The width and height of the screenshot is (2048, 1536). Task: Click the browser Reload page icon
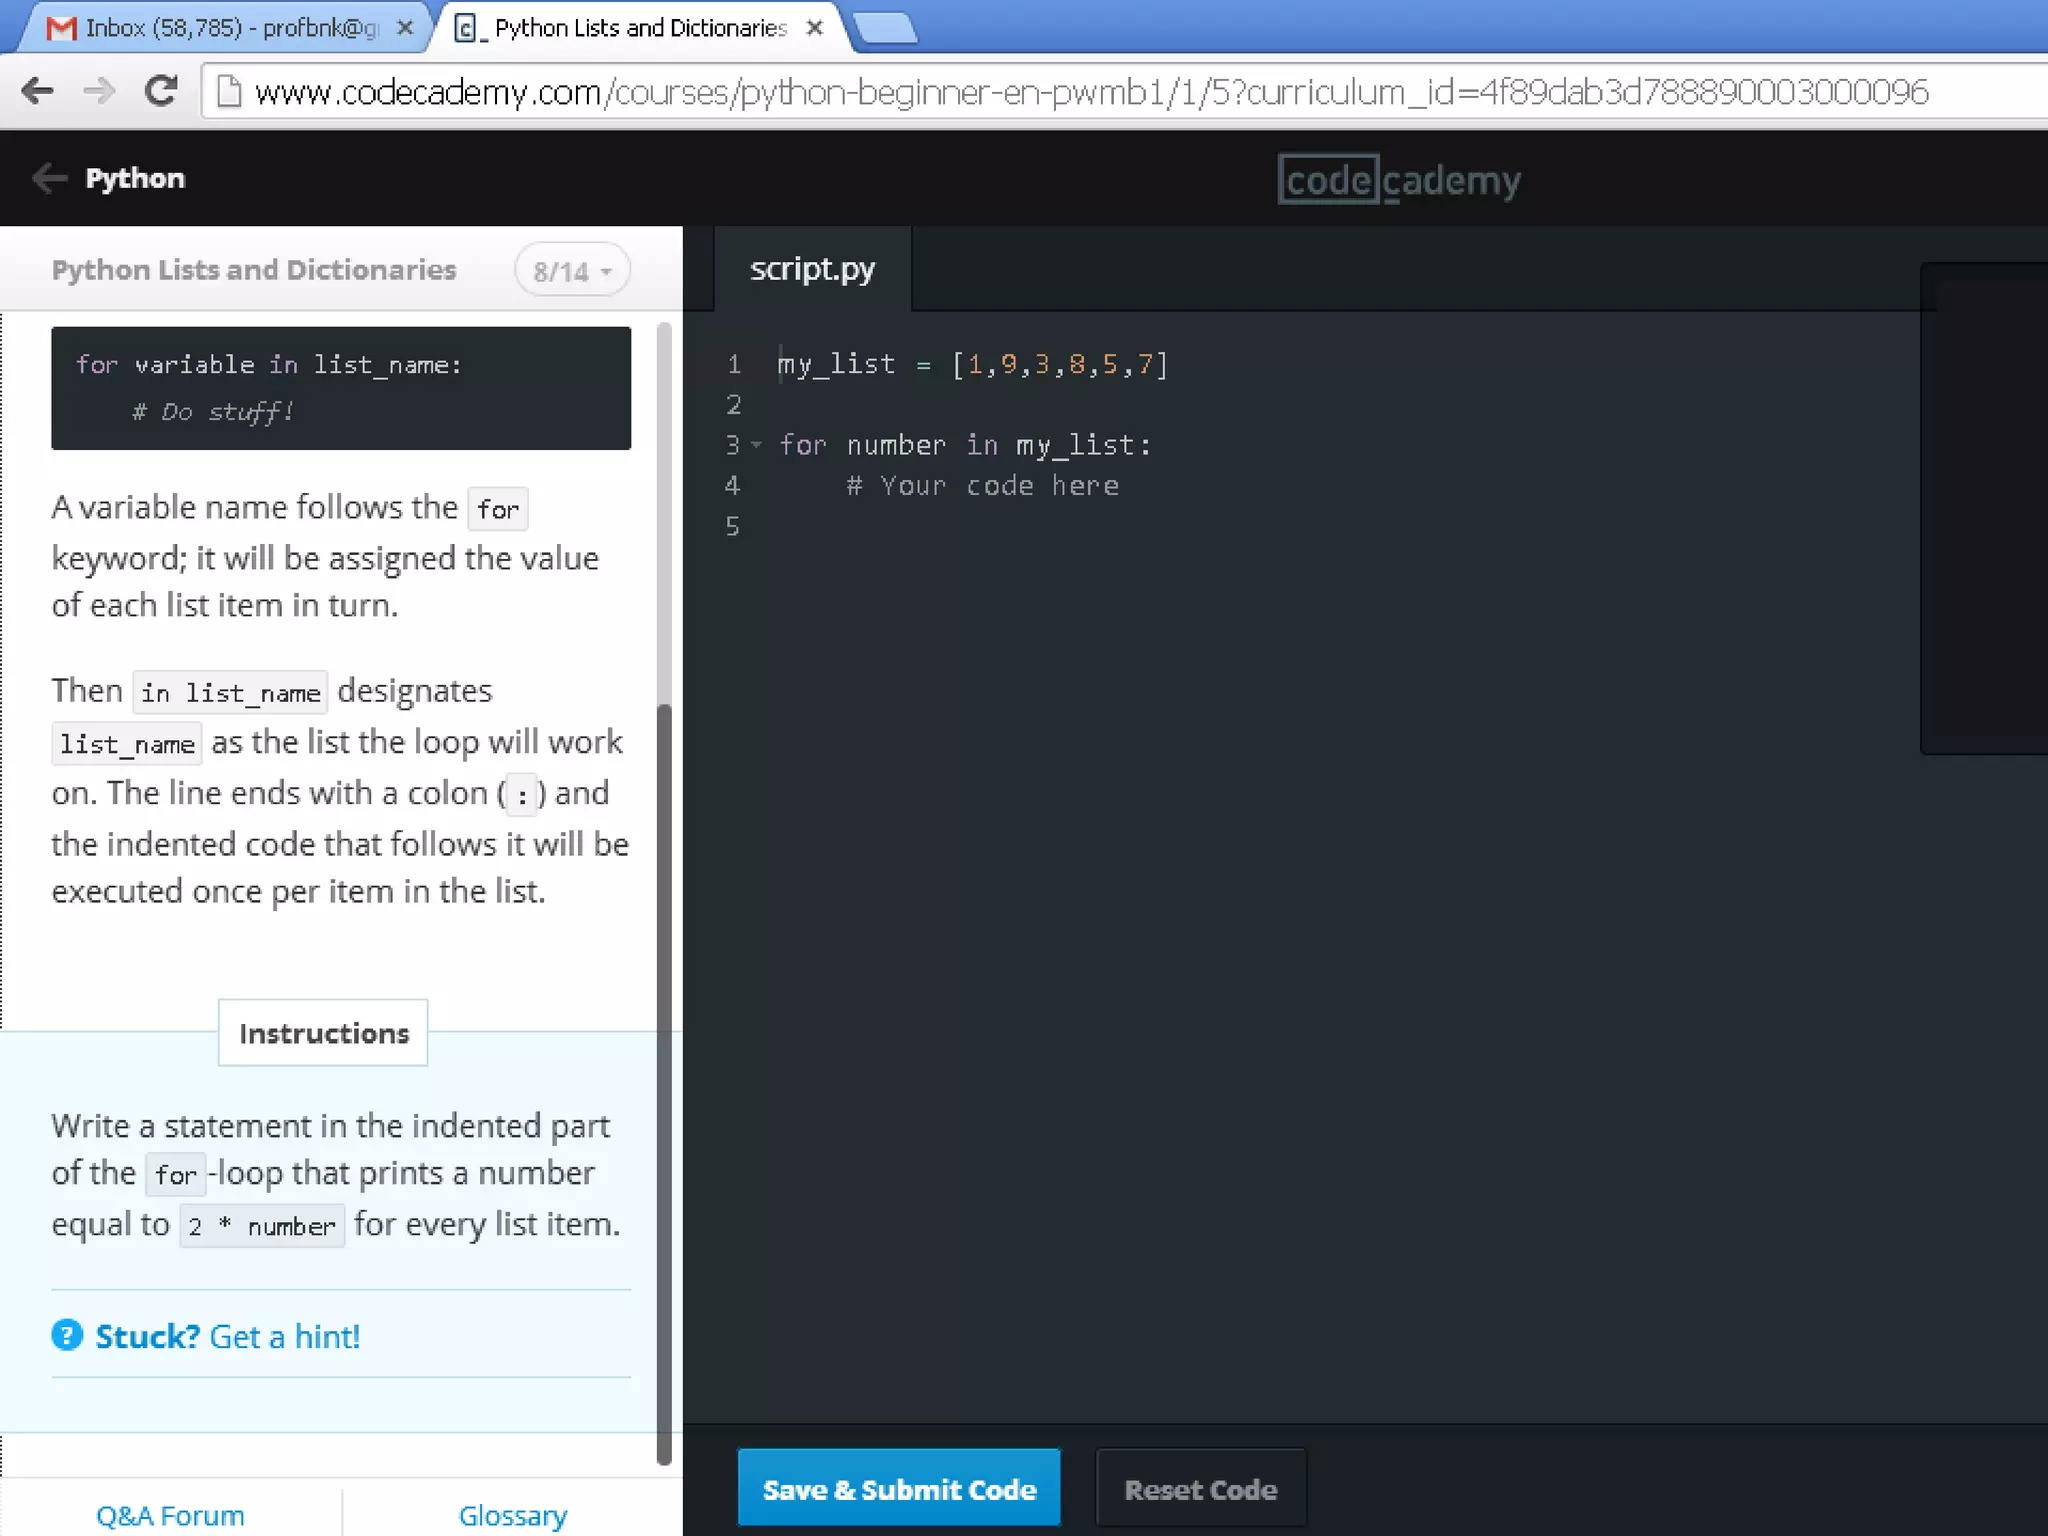coord(161,91)
